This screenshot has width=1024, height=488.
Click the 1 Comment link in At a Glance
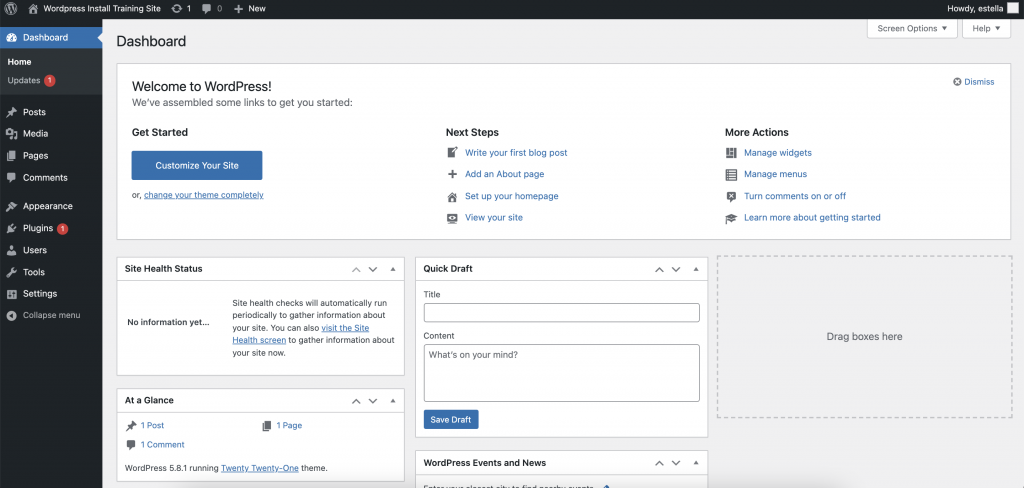(163, 445)
